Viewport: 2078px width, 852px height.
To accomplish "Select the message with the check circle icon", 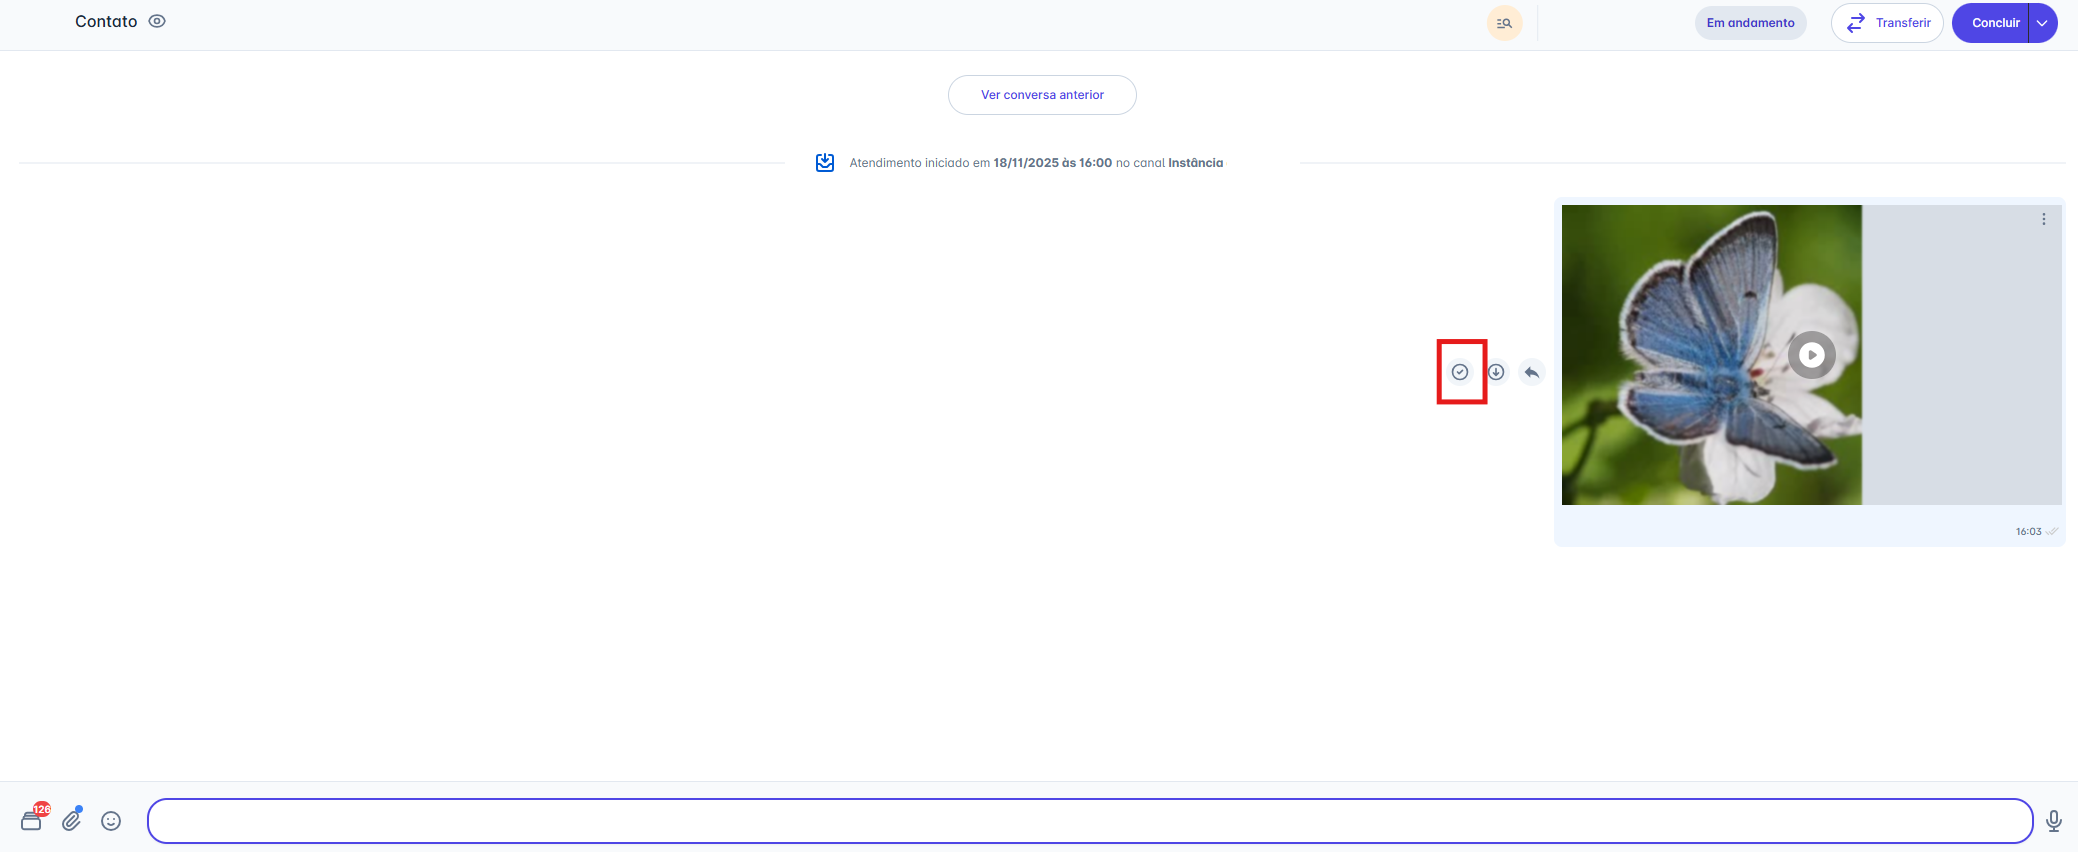I will tap(1460, 372).
